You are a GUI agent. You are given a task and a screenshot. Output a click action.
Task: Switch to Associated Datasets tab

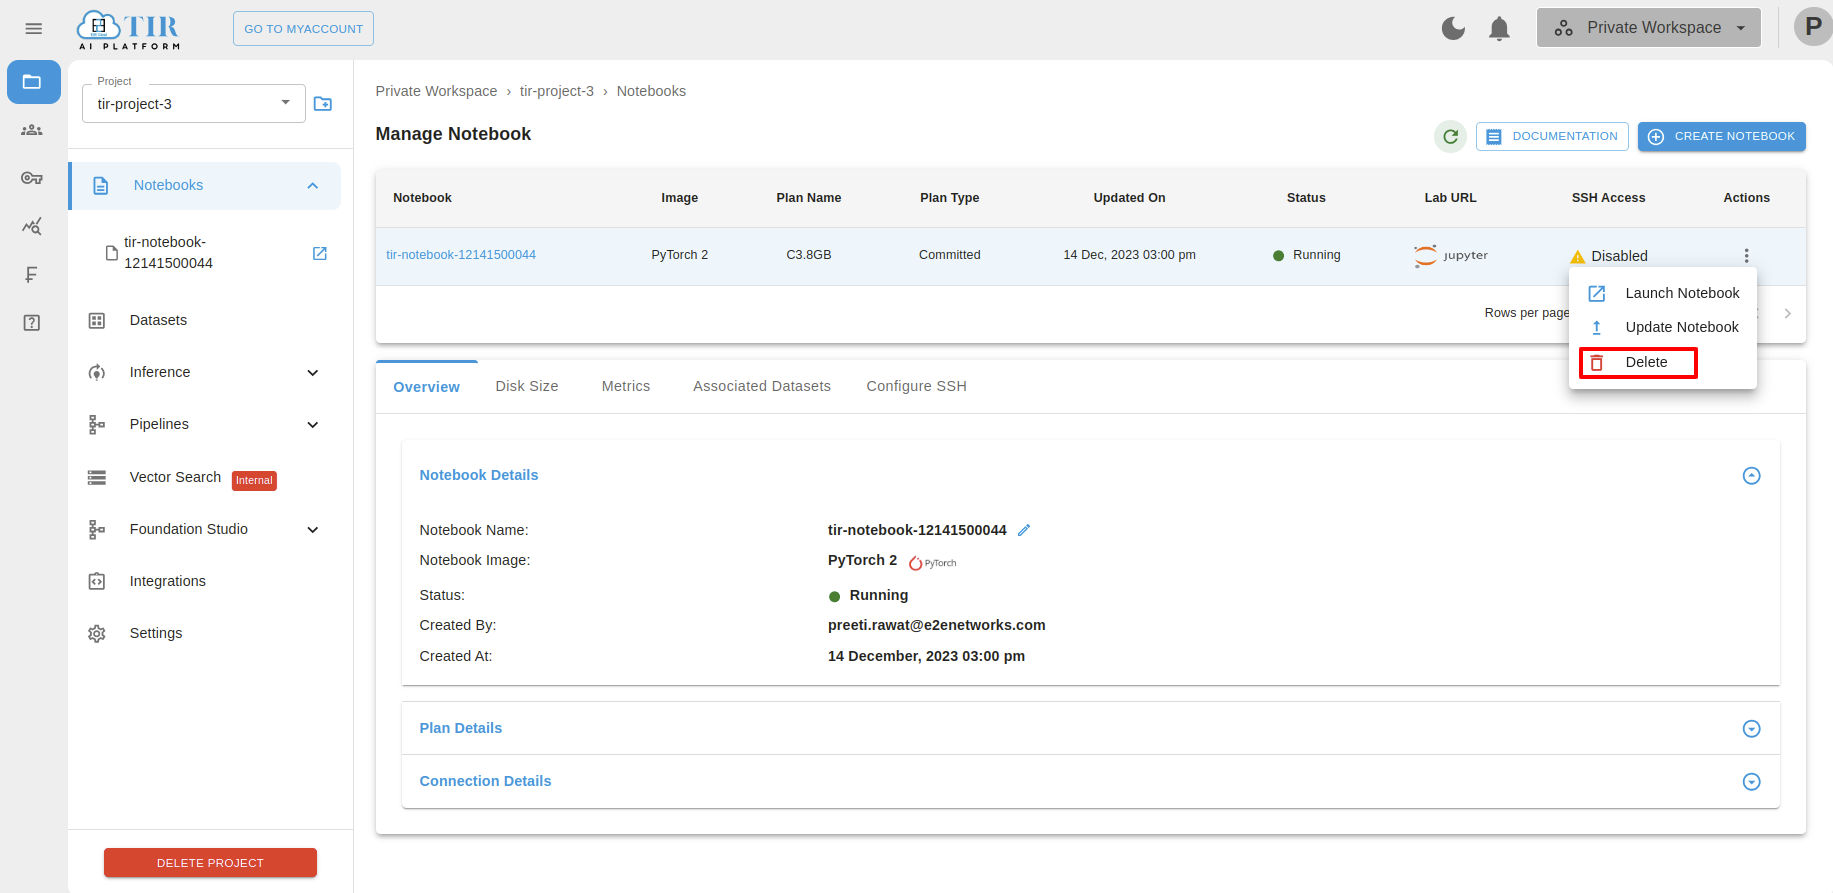click(x=762, y=386)
